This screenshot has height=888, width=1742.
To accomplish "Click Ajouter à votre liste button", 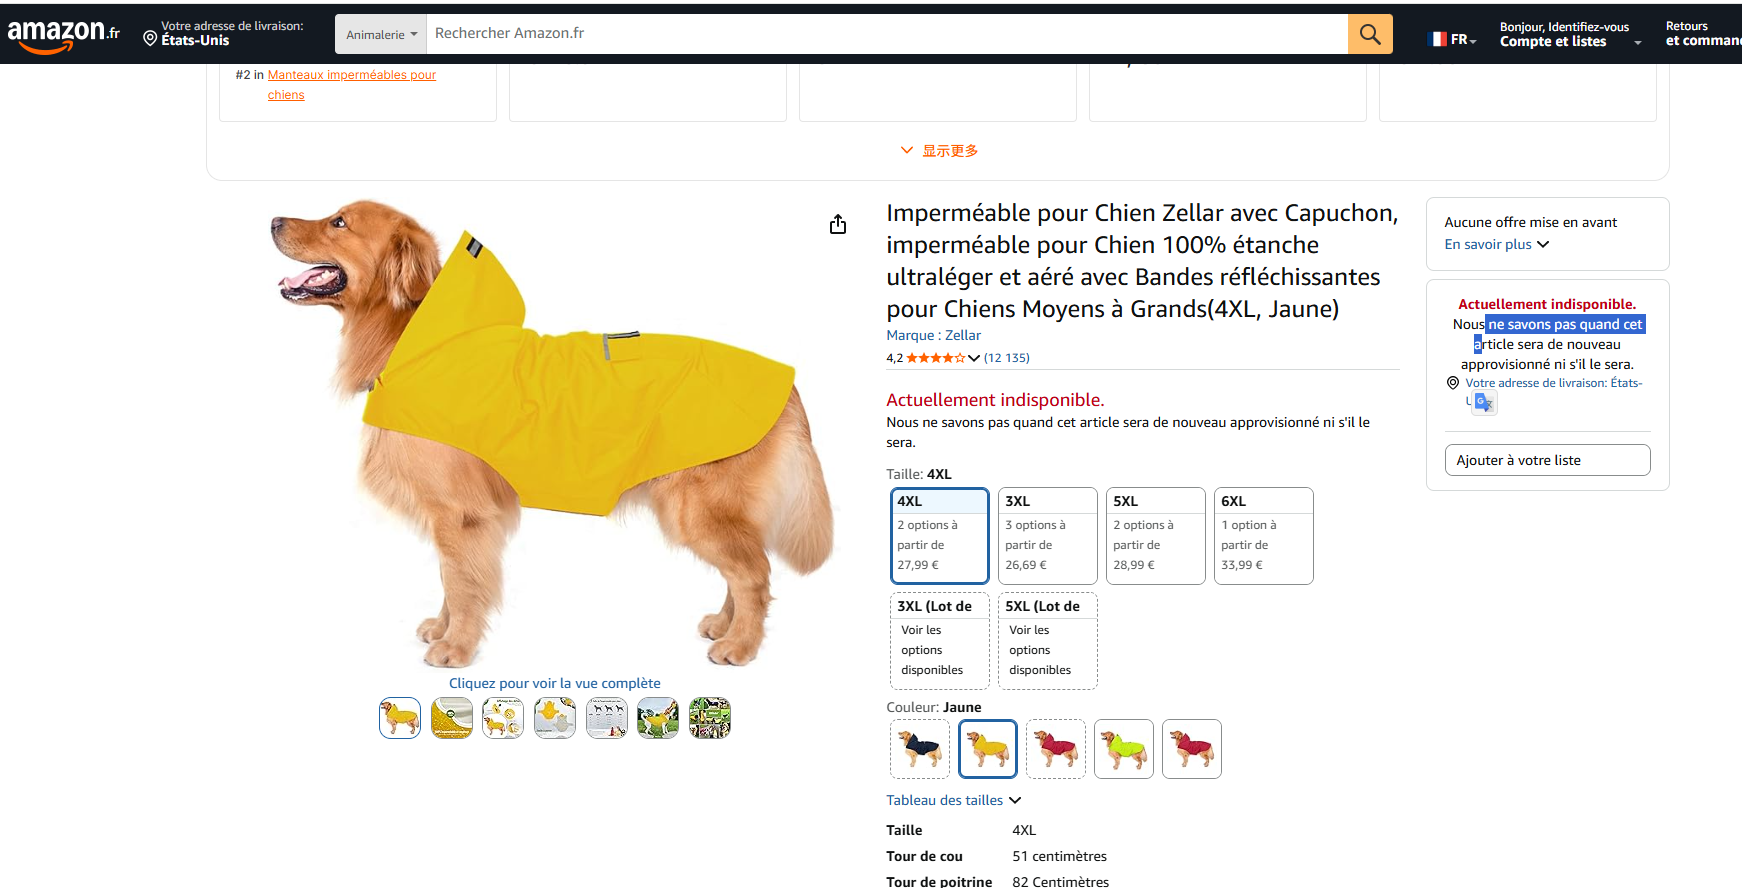I will [x=1547, y=460].
